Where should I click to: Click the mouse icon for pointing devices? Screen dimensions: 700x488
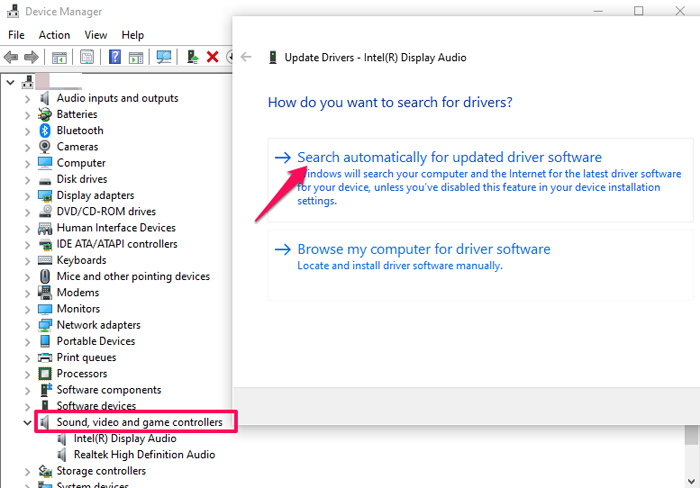click(45, 276)
